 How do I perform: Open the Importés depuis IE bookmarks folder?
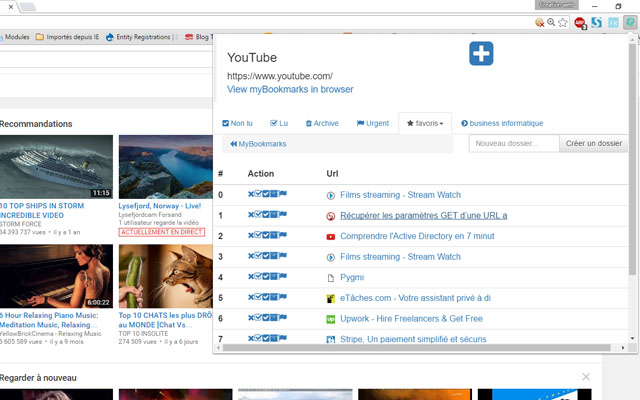67,37
